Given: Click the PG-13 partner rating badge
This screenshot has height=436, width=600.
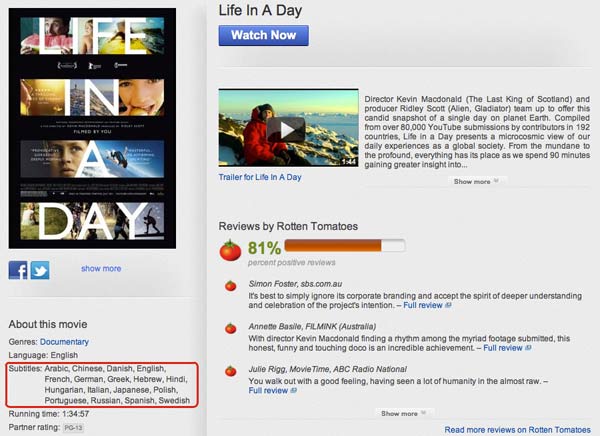Looking at the screenshot, I should [x=73, y=428].
